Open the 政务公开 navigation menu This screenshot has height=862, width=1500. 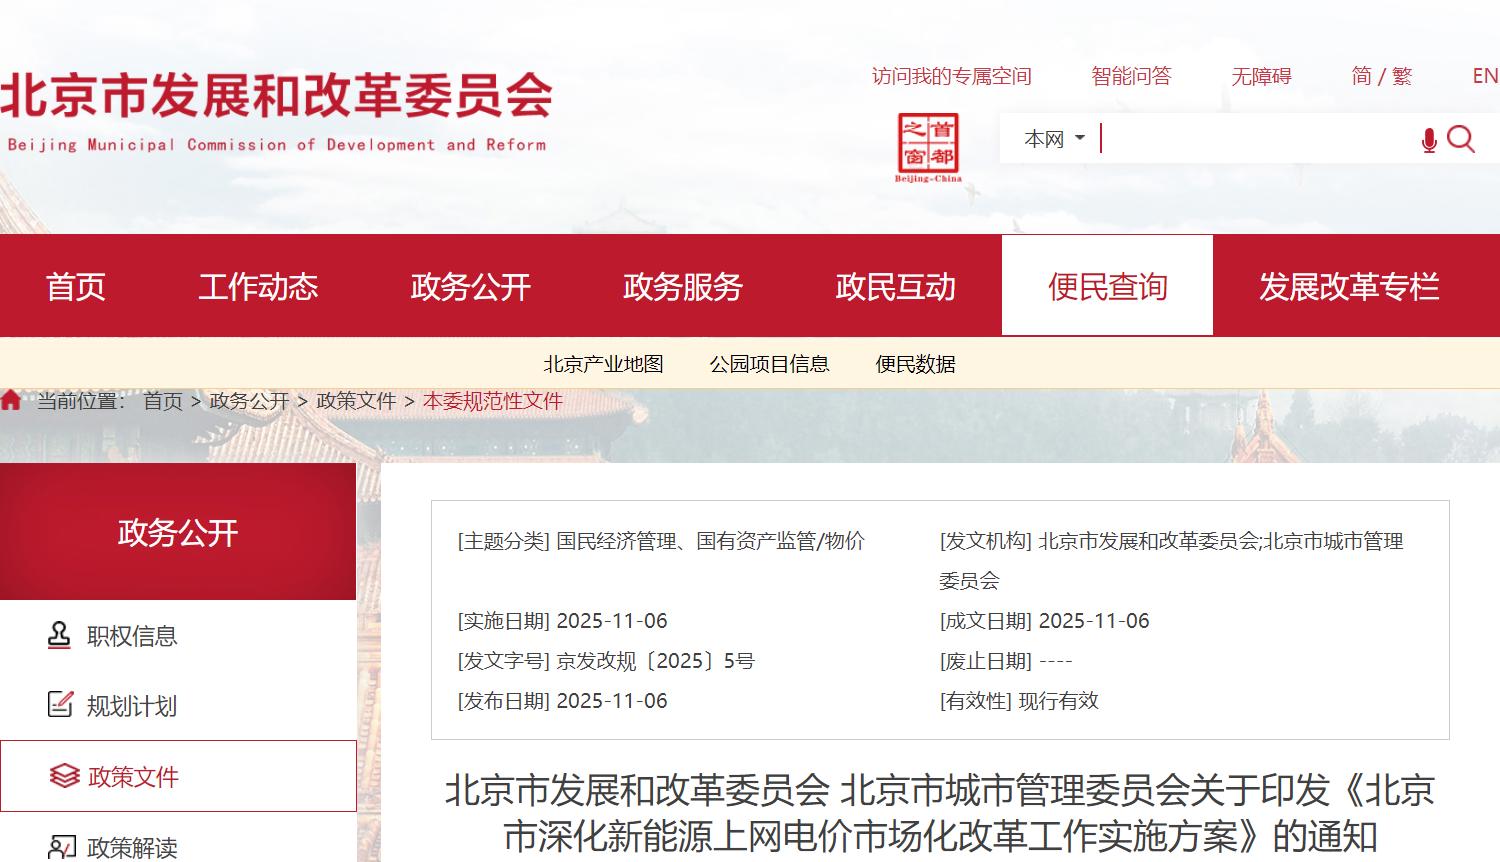click(x=470, y=287)
